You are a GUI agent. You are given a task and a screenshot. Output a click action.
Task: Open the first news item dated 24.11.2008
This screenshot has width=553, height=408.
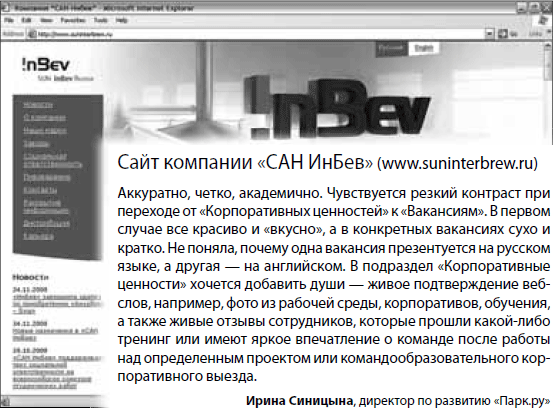click(56, 304)
